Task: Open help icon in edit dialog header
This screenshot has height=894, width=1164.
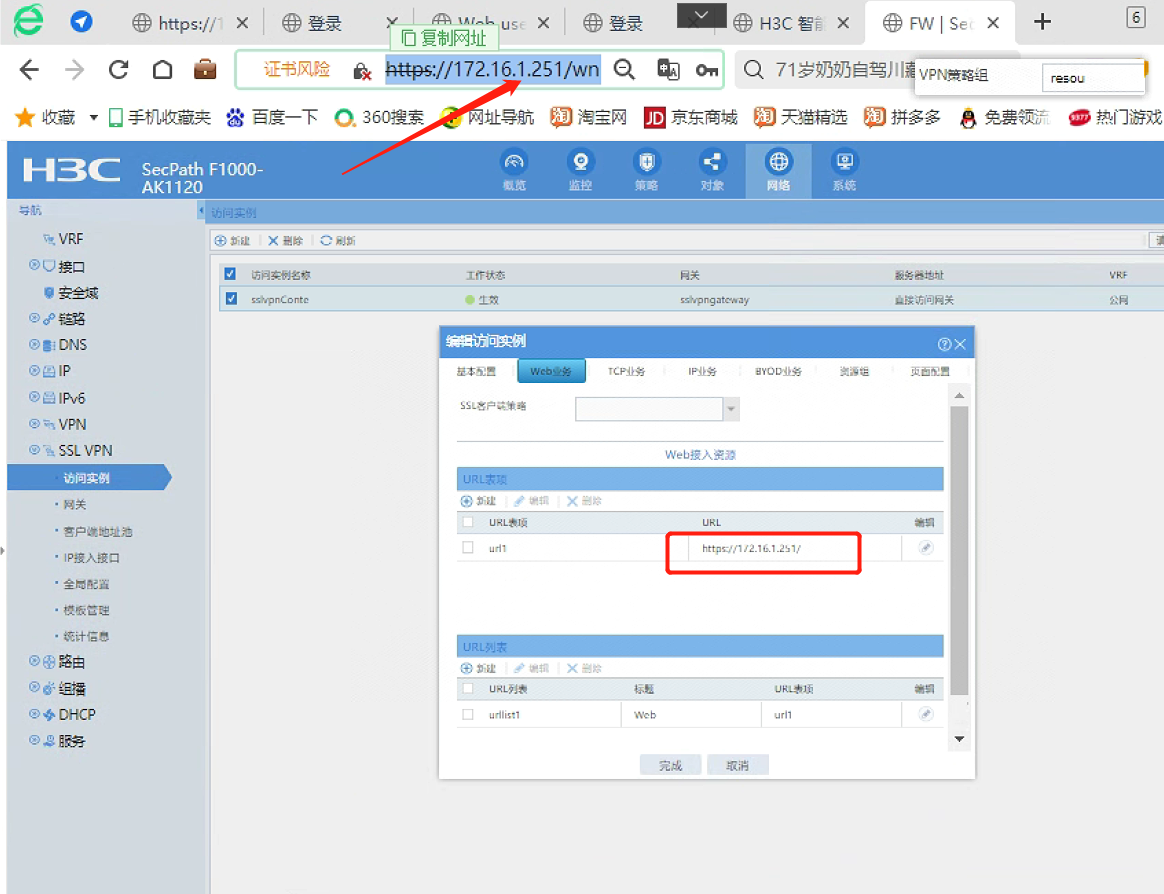Action: 944,344
